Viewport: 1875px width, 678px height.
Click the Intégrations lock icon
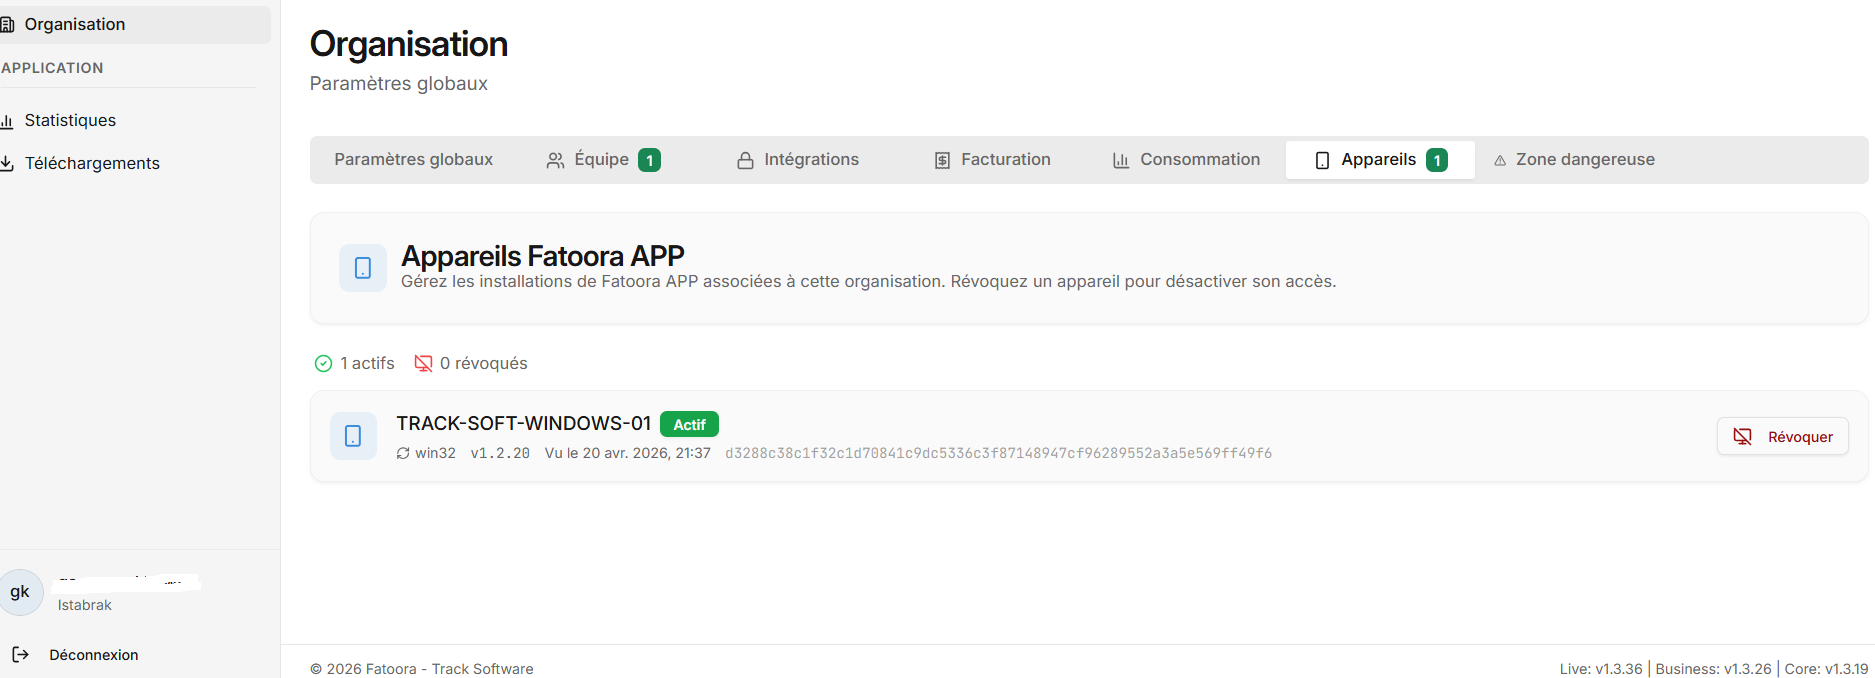coord(745,160)
